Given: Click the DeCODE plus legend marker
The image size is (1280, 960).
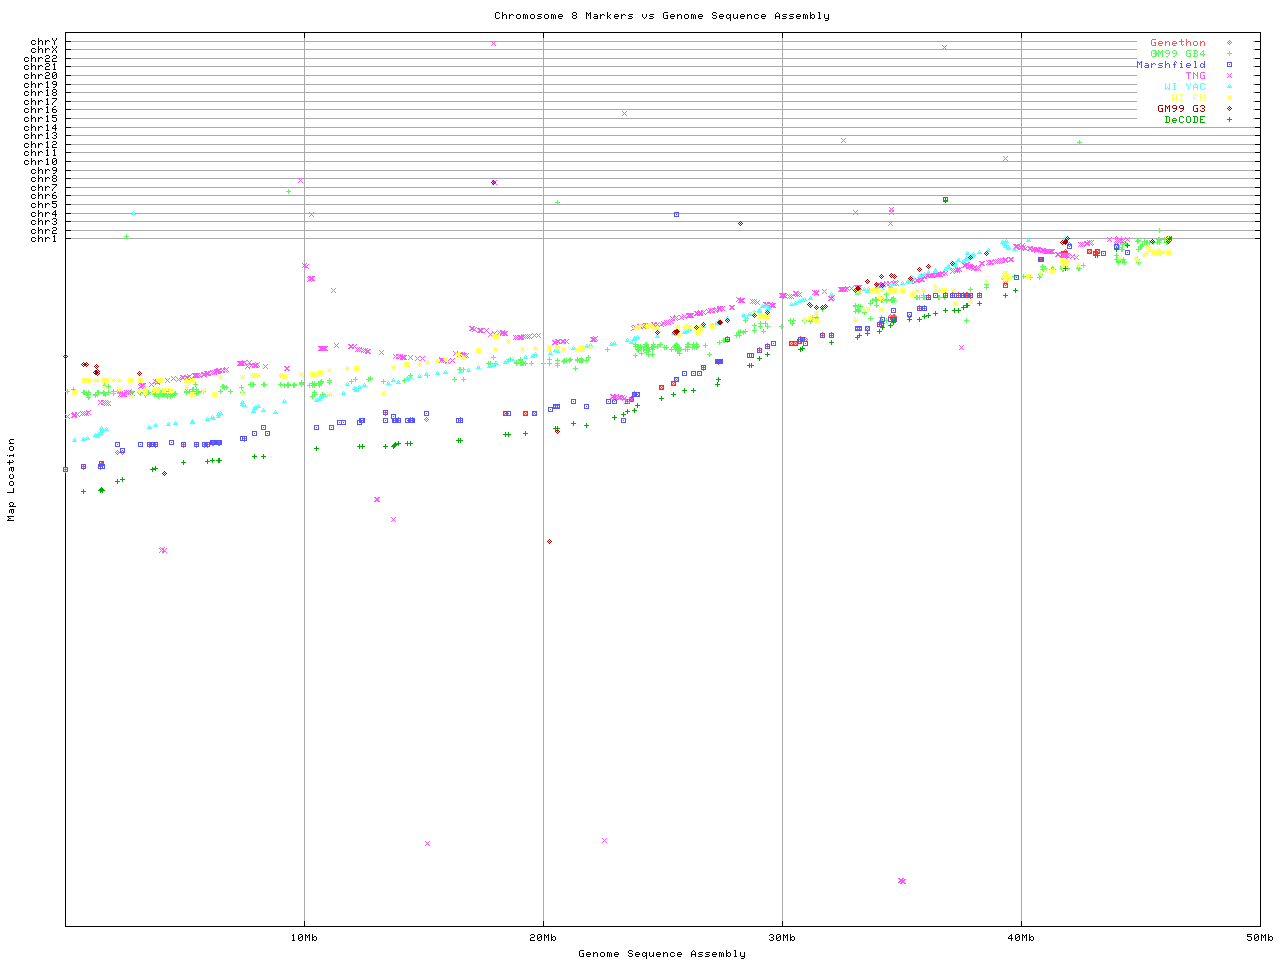Looking at the screenshot, I should [1229, 120].
